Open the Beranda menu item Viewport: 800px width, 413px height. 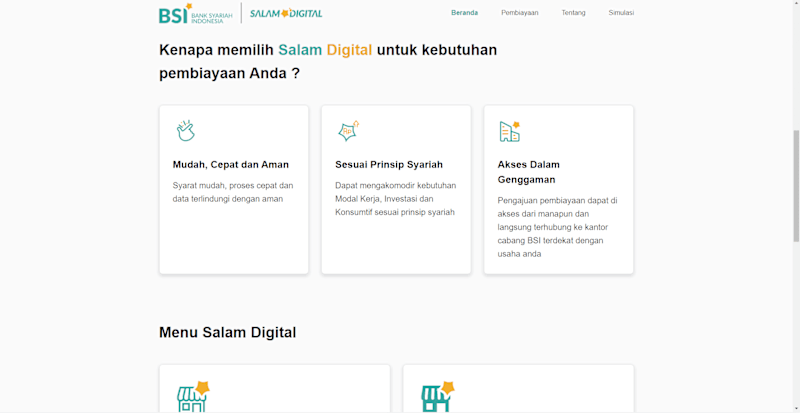tap(464, 13)
